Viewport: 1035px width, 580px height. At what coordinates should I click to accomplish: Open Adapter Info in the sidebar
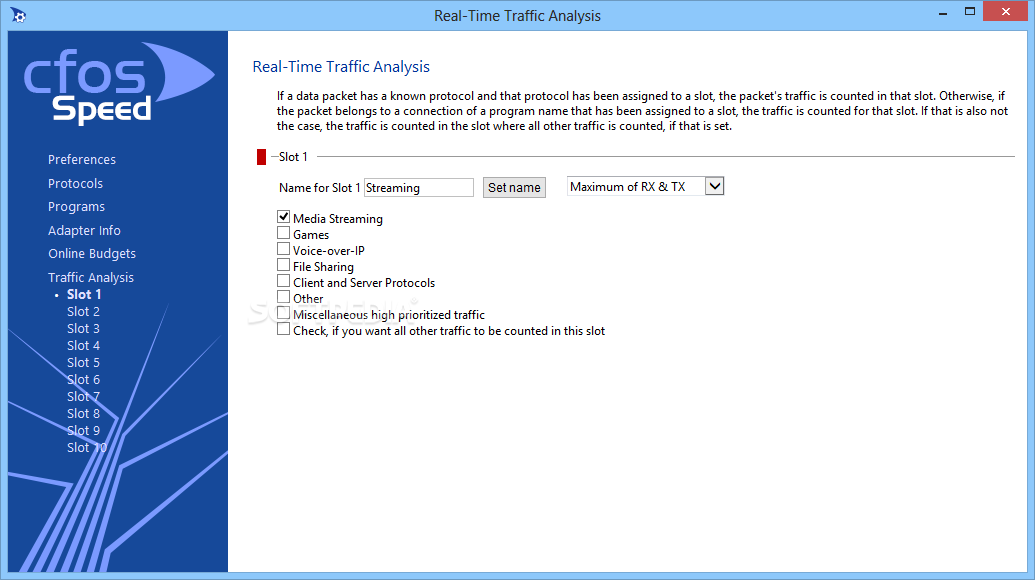(84, 230)
